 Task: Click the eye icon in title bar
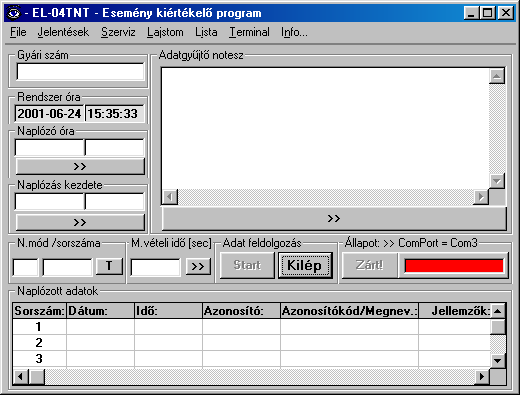pos(14,13)
